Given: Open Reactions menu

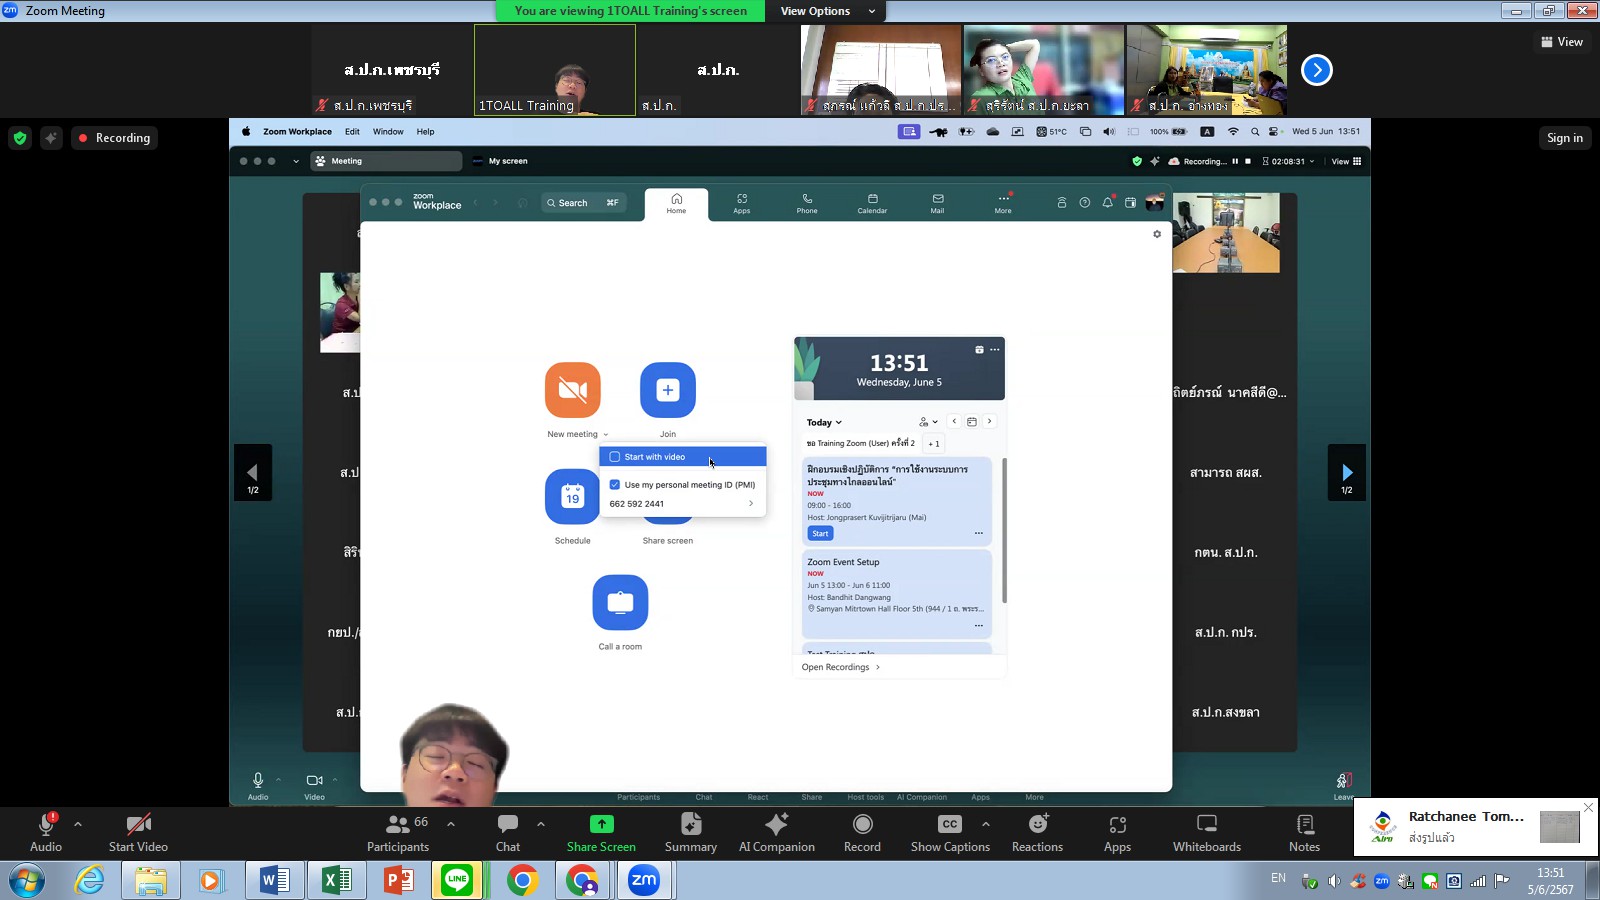Looking at the screenshot, I should pyautogui.click(x=1037, y=832).
